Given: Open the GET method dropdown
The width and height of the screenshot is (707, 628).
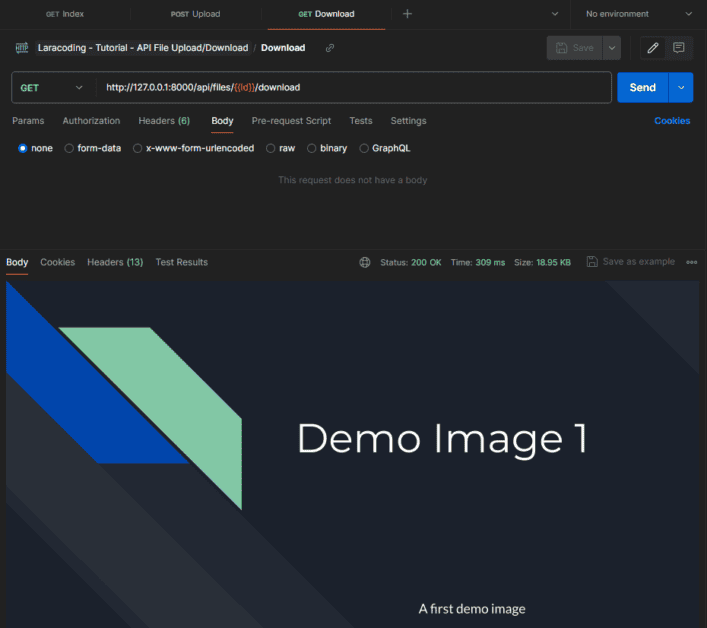Looking at the screenshot, I should 52,87.
